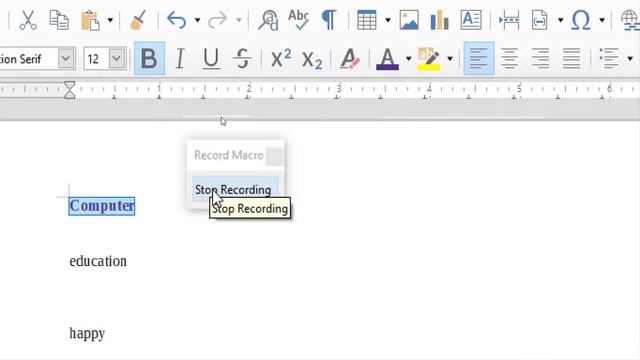Open the Redo history dropdown arrow
Screen dimensions: 640x360
click(x=239, y=20)
